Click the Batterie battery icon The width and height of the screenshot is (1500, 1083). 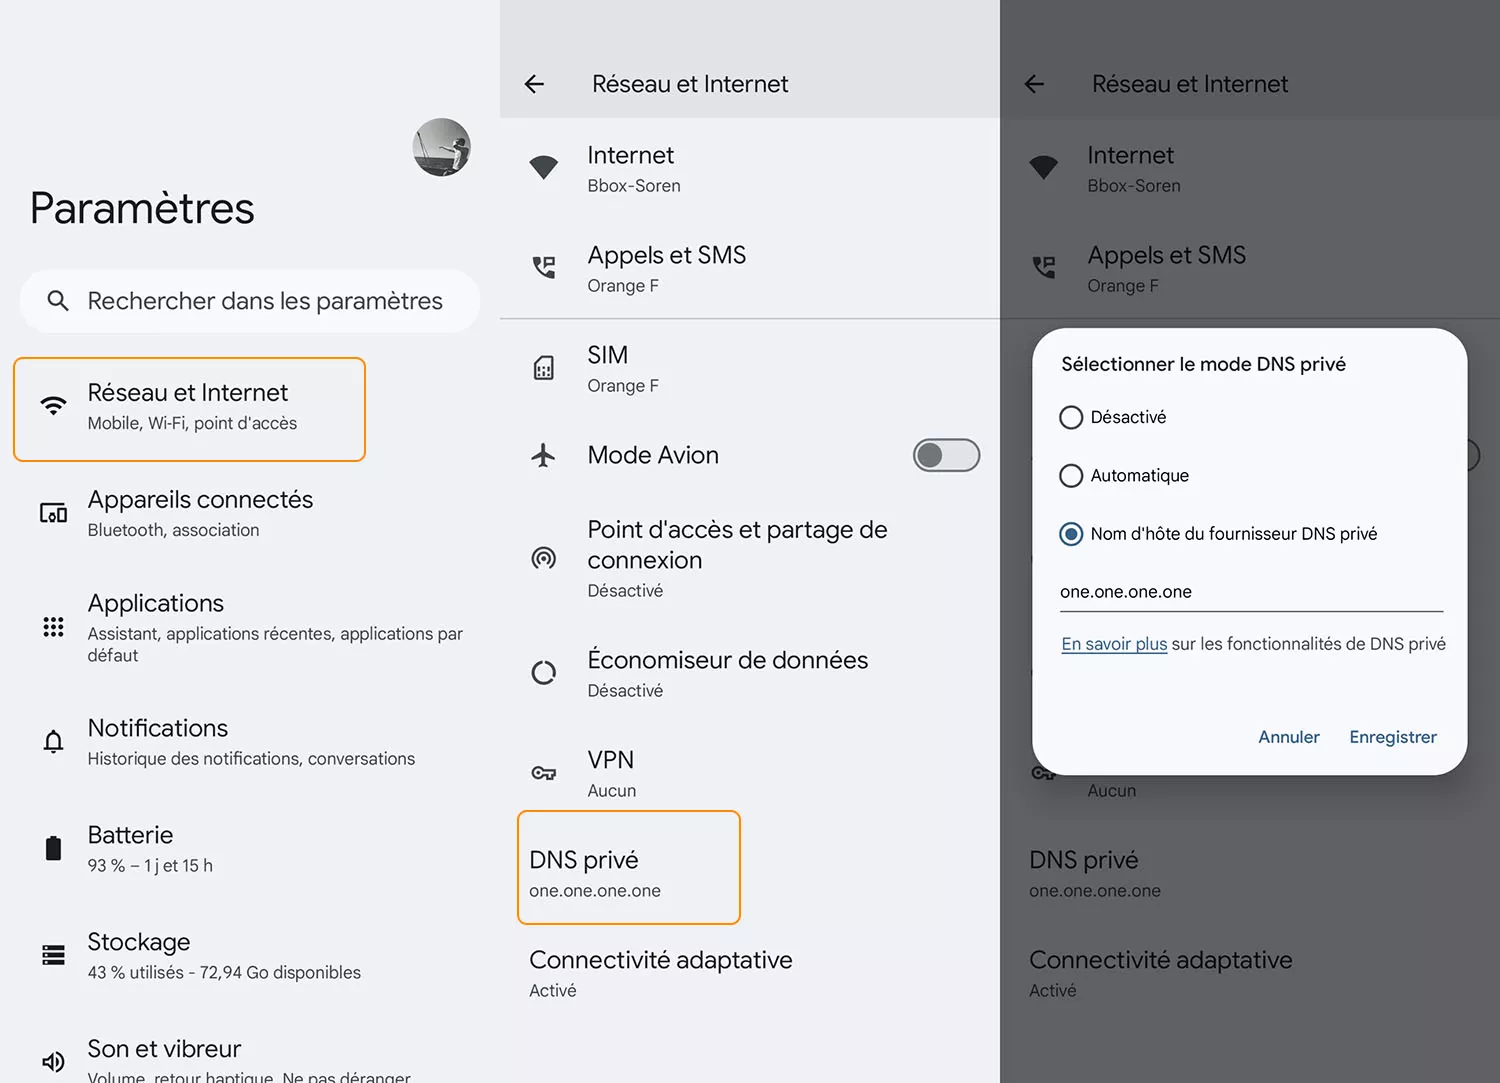54,848
